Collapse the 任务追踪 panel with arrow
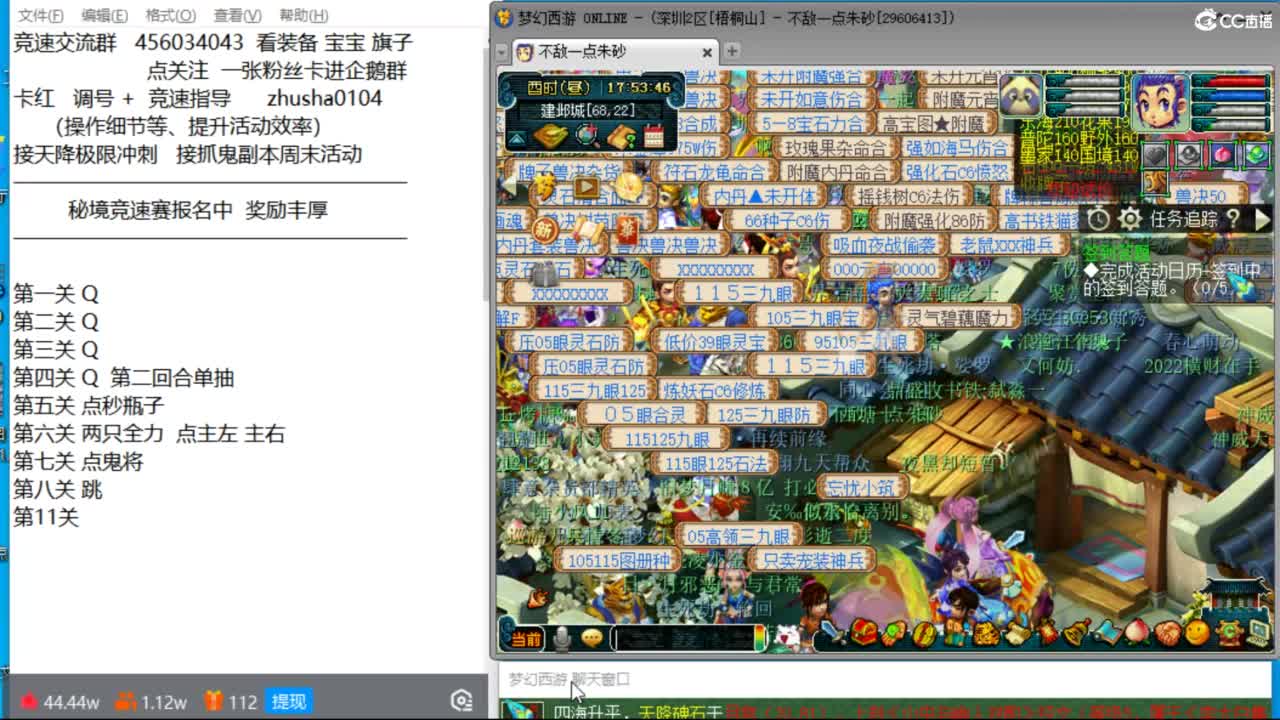Image resolution: width=1280 pixels, height=720 pixels. pyautogui.click(x=1261, y=219)
